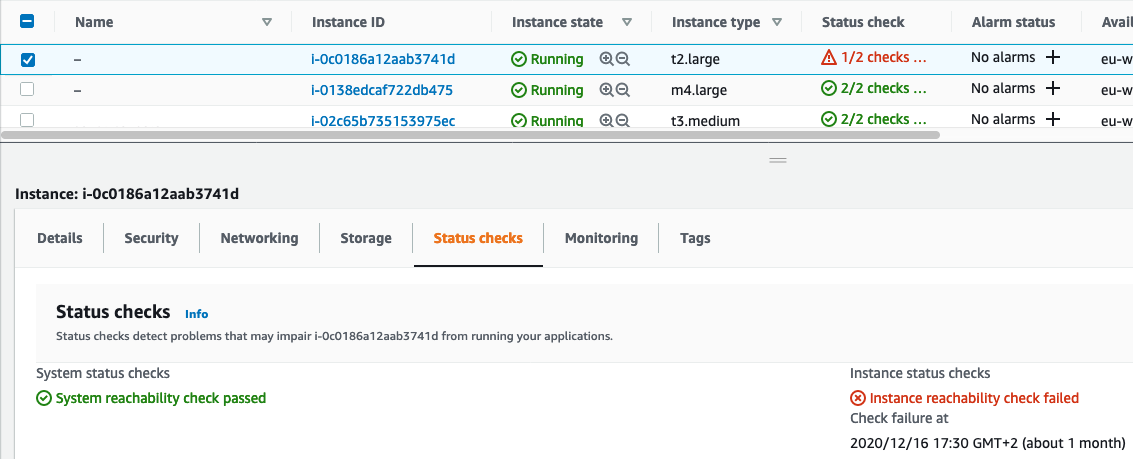The width and height of the screenshot is (1133, 459).
Task: Open instance link i-0138edcaf722db475
Action: 382,90
